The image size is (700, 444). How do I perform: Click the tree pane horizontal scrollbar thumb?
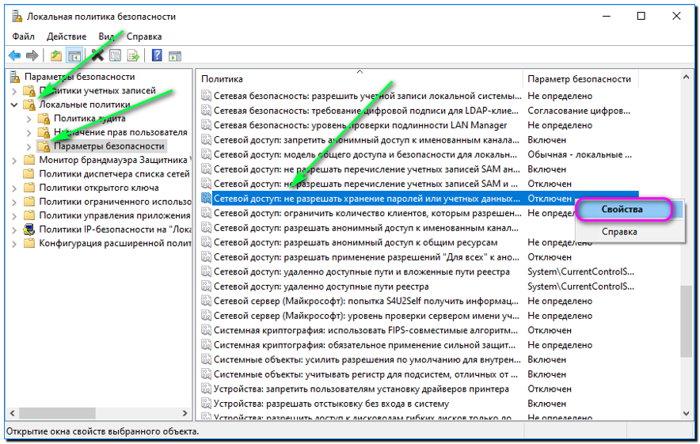tap(57, 413)
